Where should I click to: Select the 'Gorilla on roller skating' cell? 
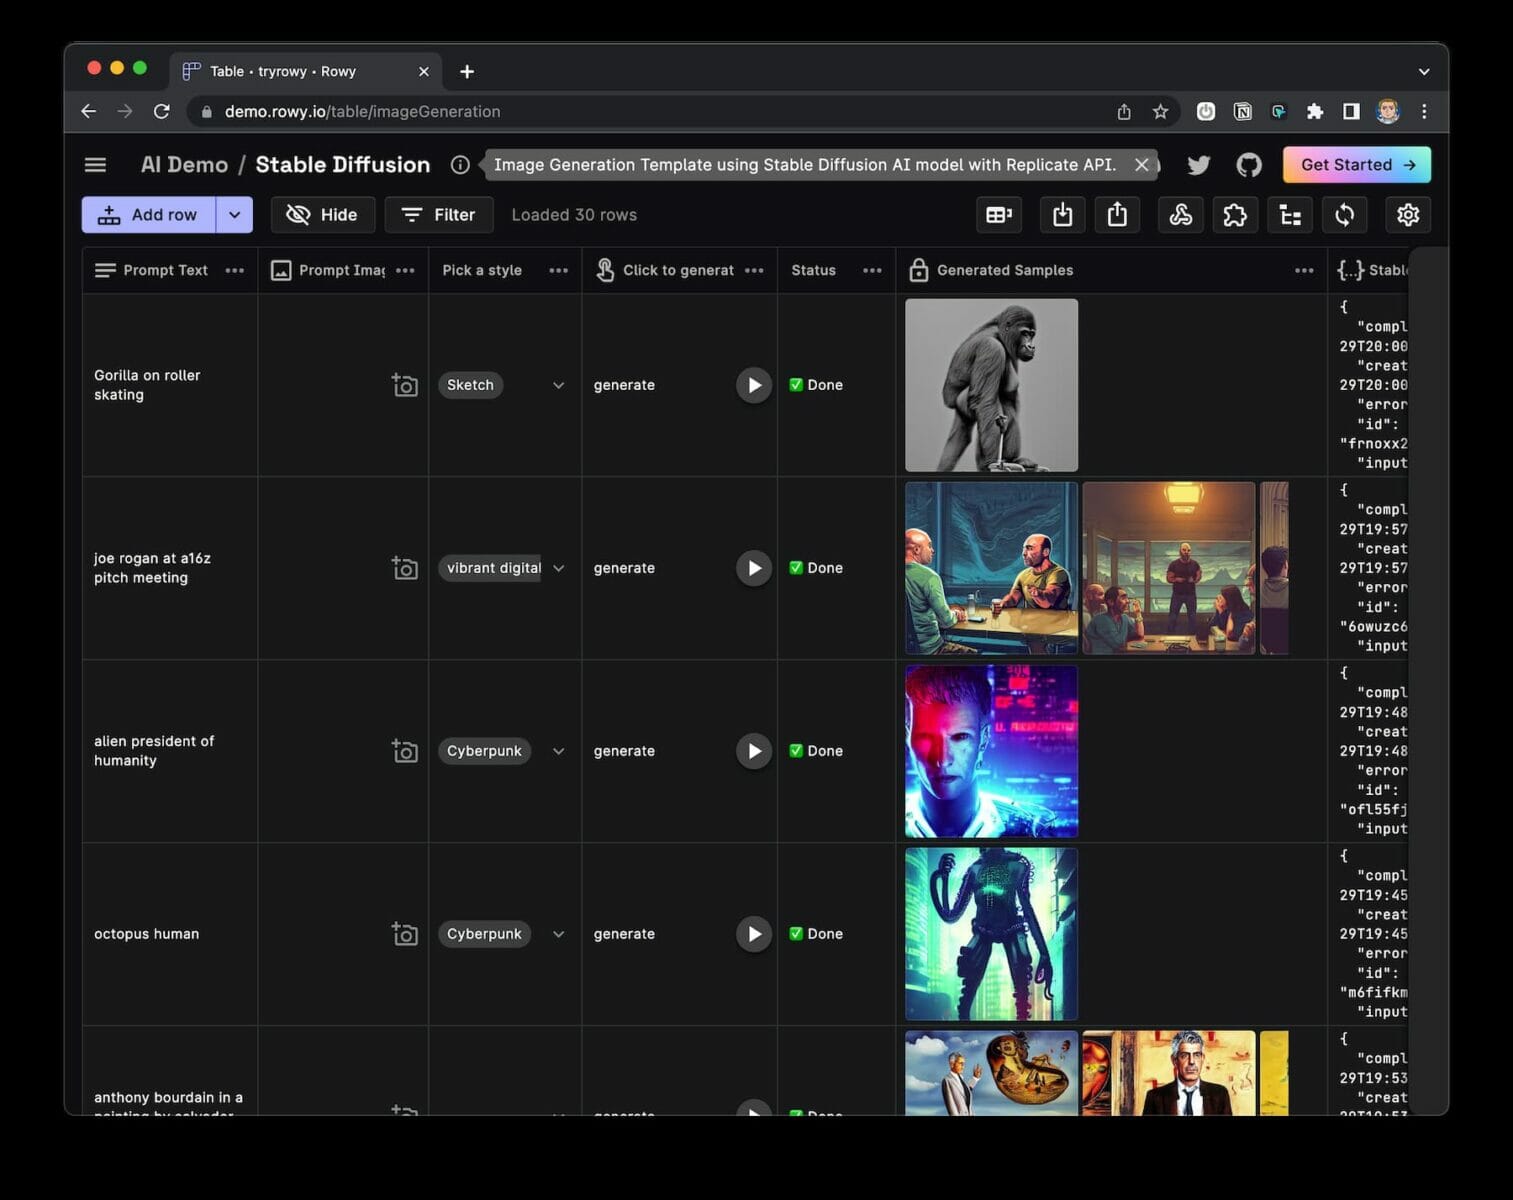pos(170,385)
